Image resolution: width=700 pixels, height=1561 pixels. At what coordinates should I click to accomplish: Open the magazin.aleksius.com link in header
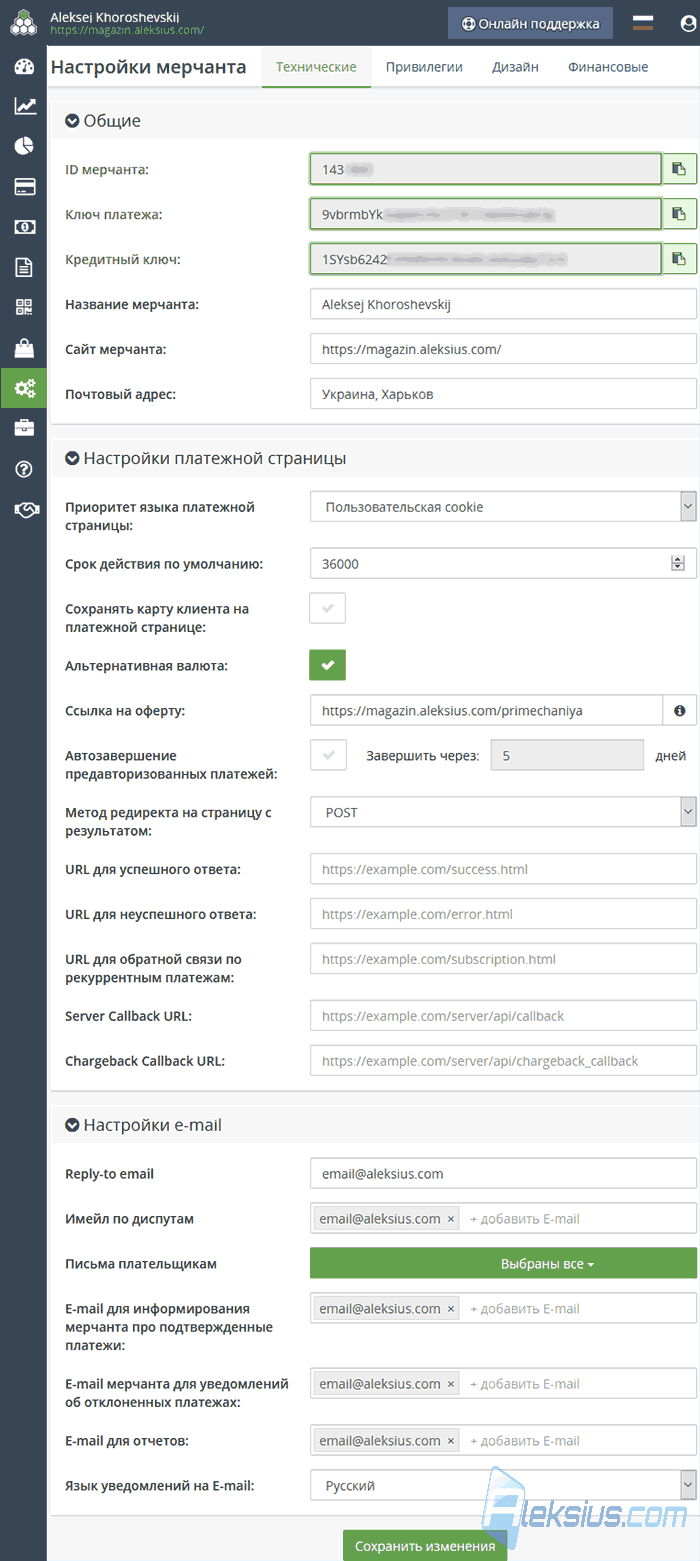(x=127, y=30)
